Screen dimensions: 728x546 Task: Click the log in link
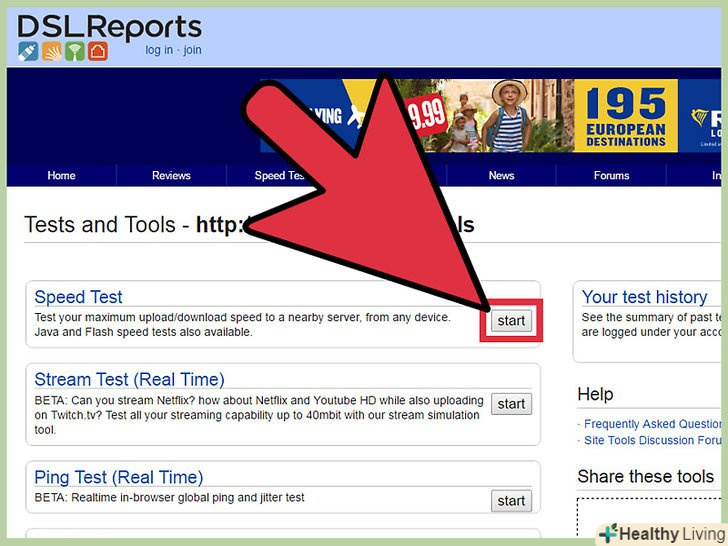[x=159, y=50]
